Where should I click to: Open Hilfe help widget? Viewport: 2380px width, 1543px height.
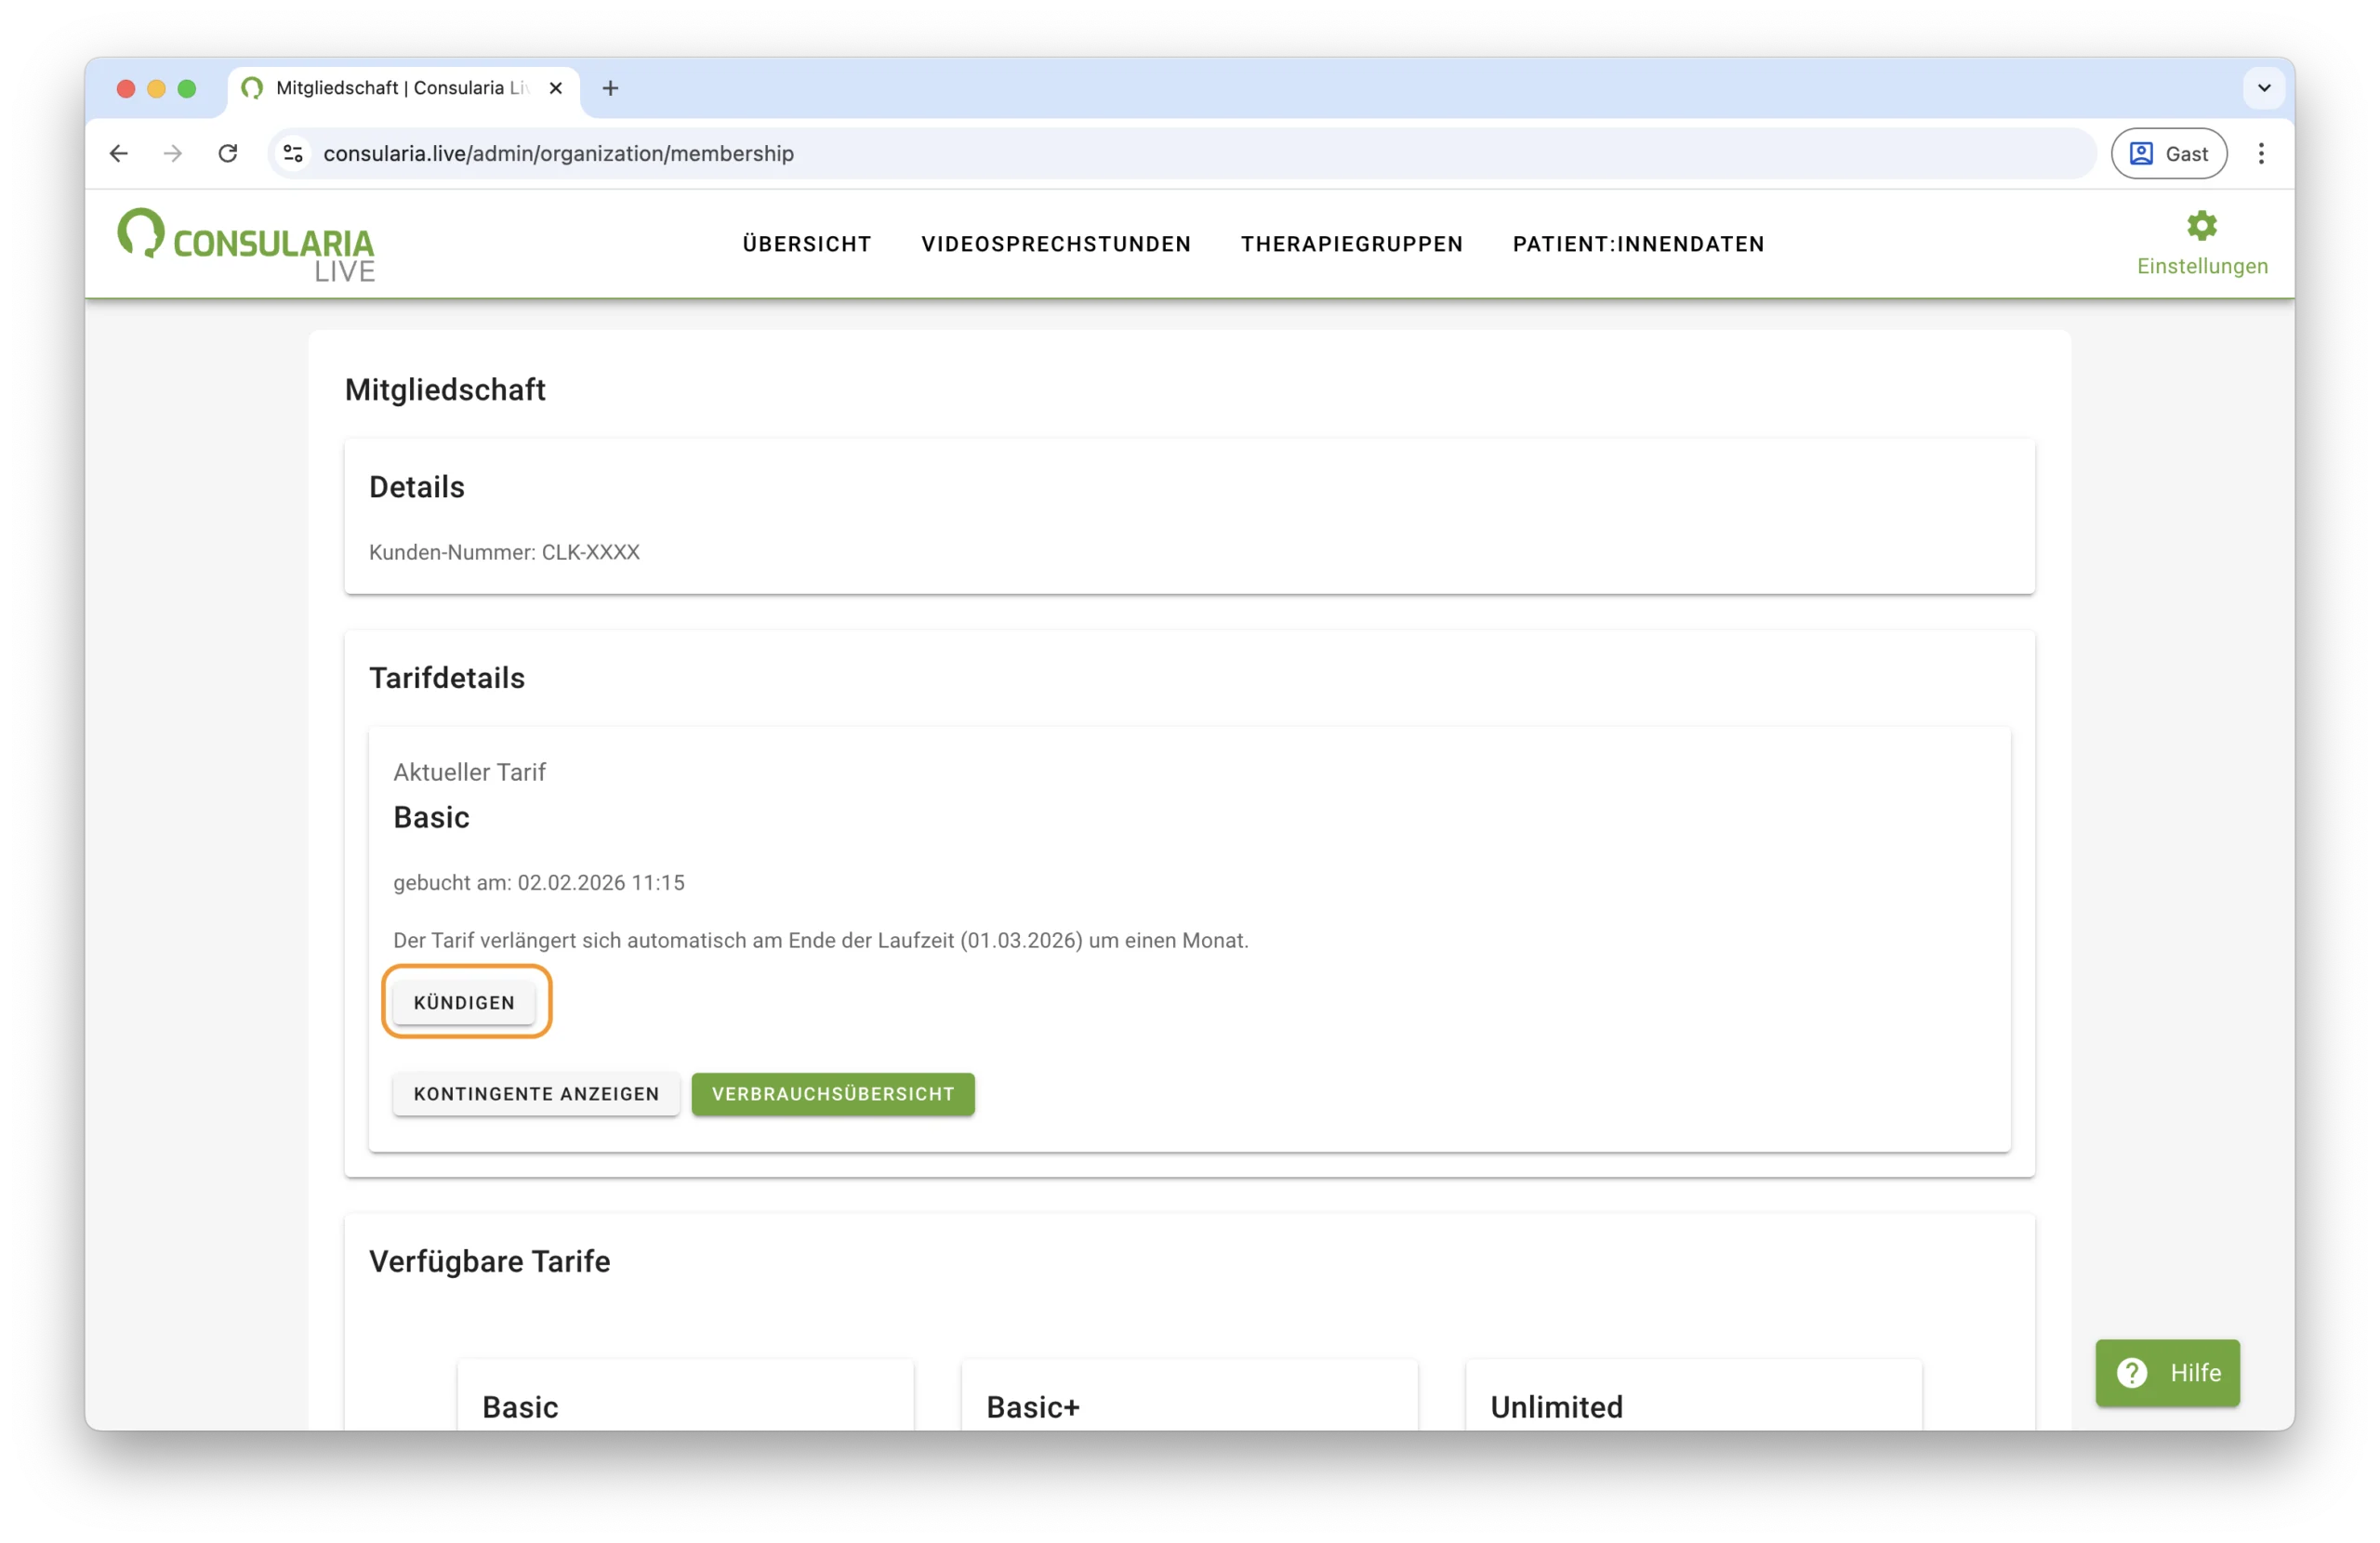[2167, 1372]
